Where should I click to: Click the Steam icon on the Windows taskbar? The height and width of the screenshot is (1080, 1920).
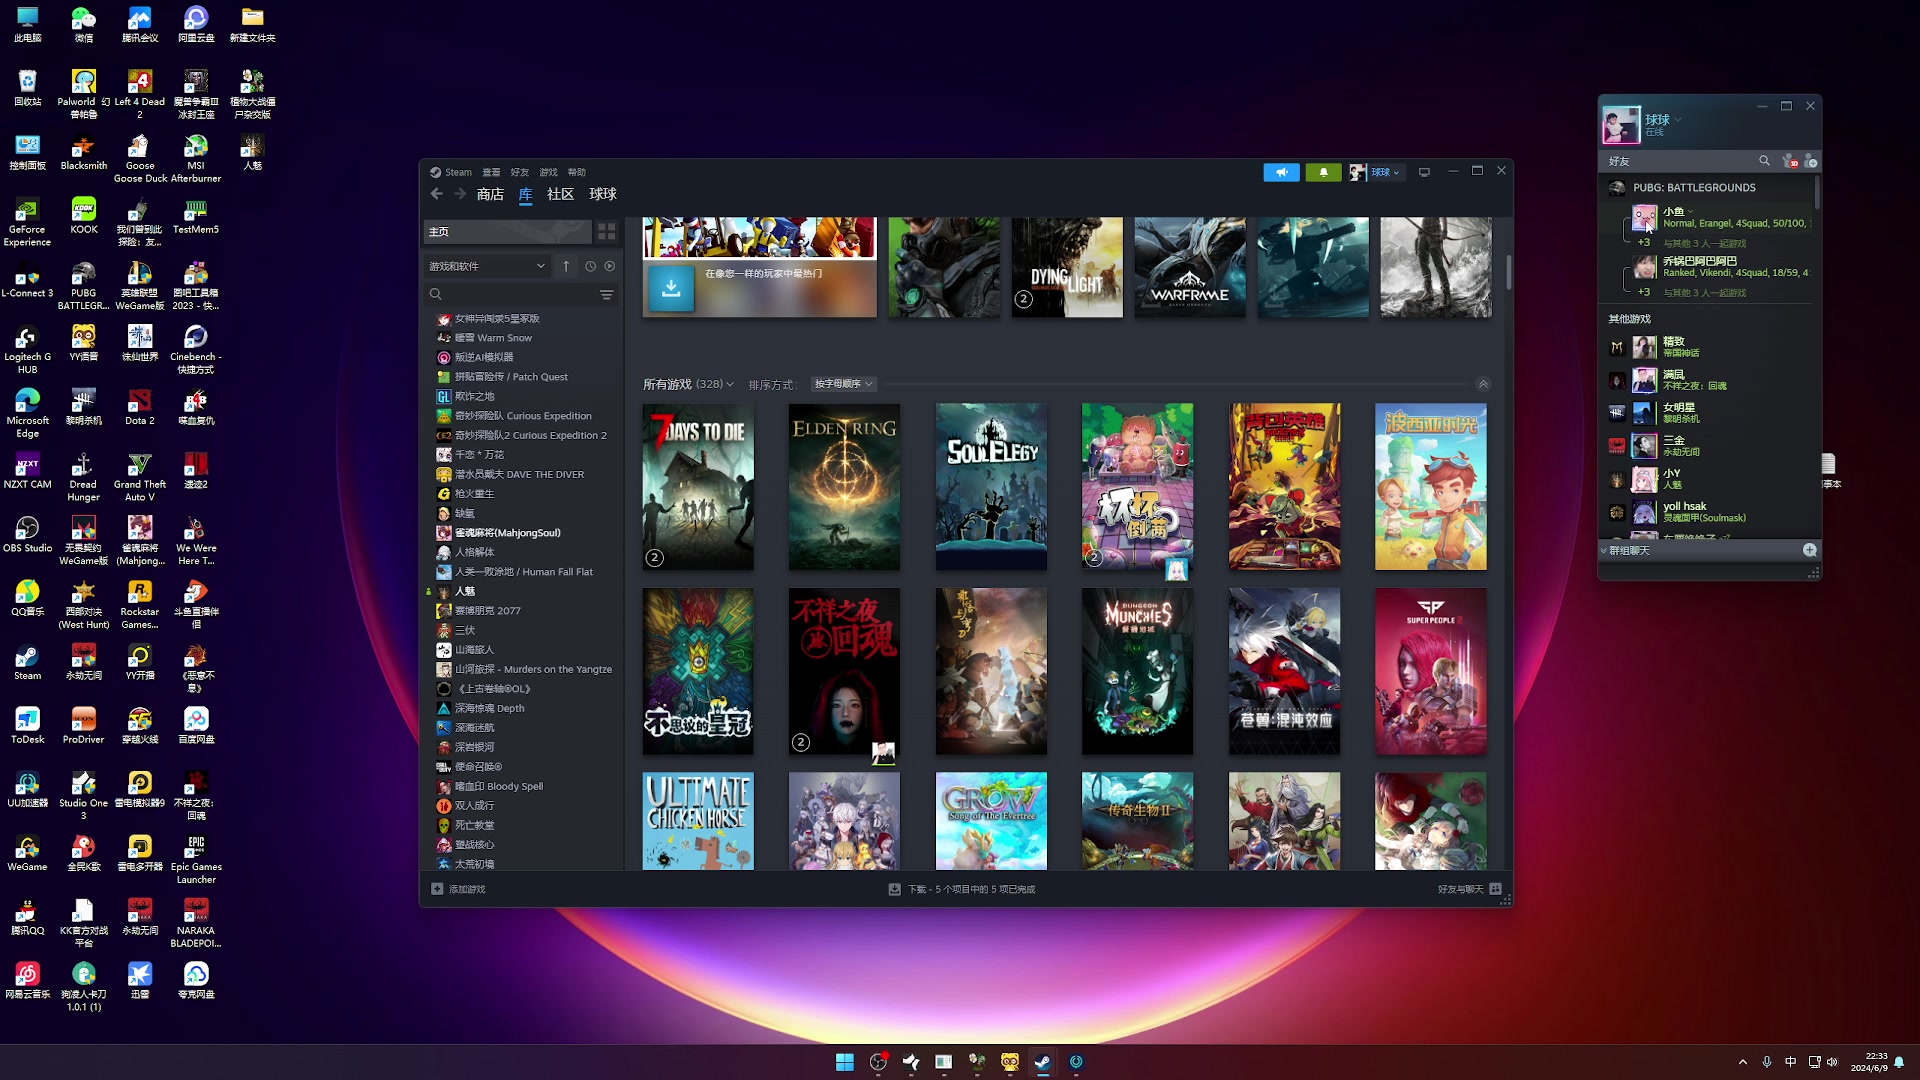pyautogui.click(x=1042, y=1062)
